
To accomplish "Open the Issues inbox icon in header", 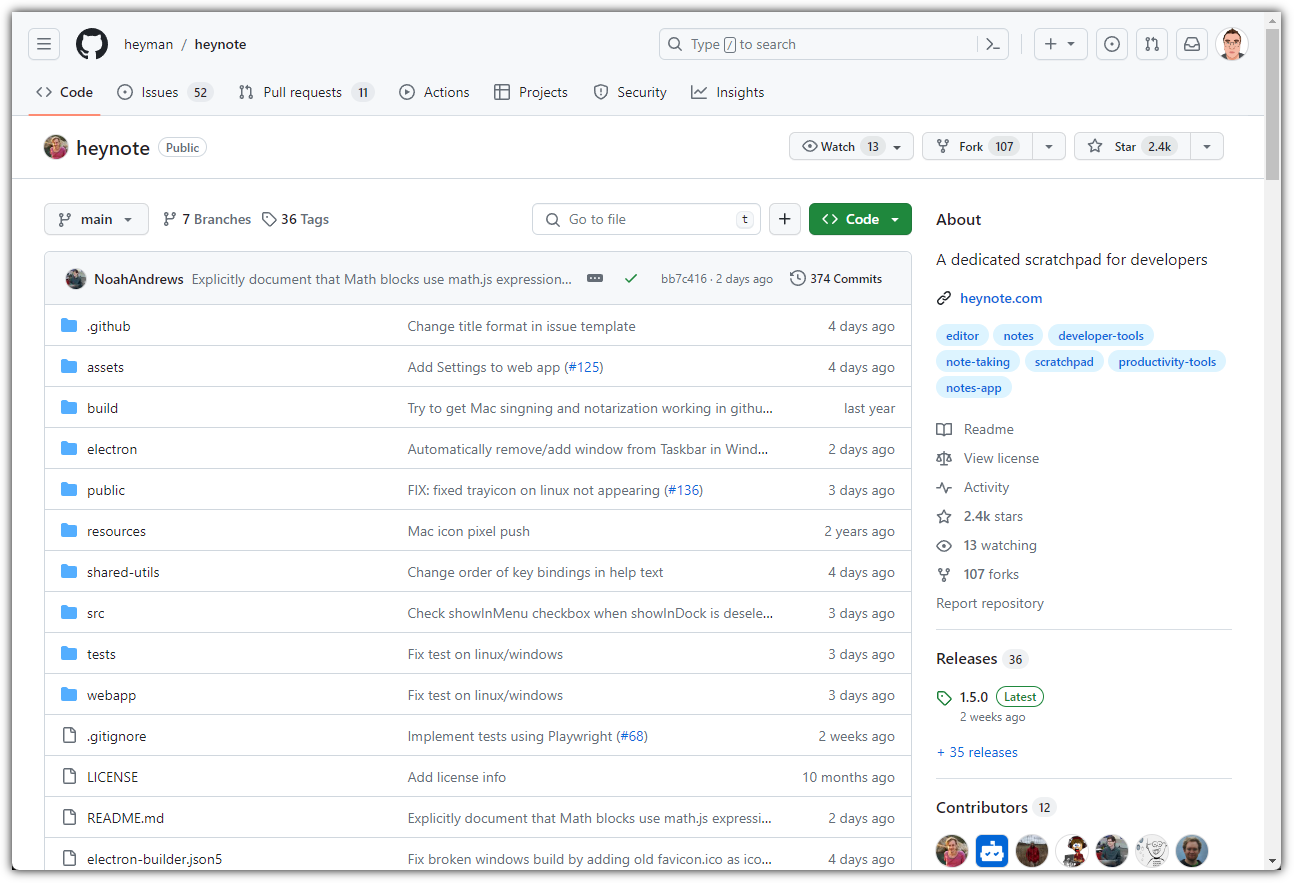I will [1112, 44].
